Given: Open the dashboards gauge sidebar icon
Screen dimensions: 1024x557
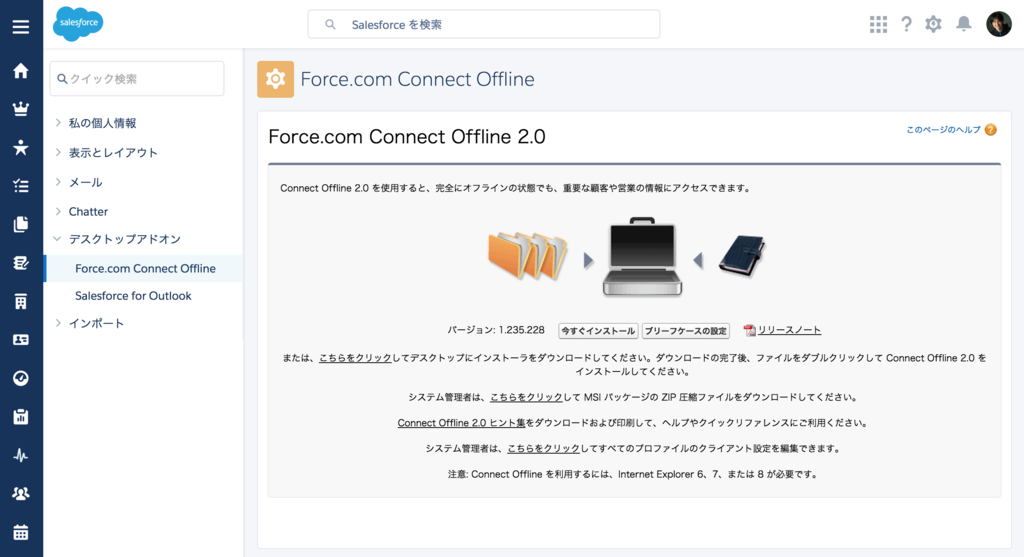Looking at the screenshot, I should (21, 378).
